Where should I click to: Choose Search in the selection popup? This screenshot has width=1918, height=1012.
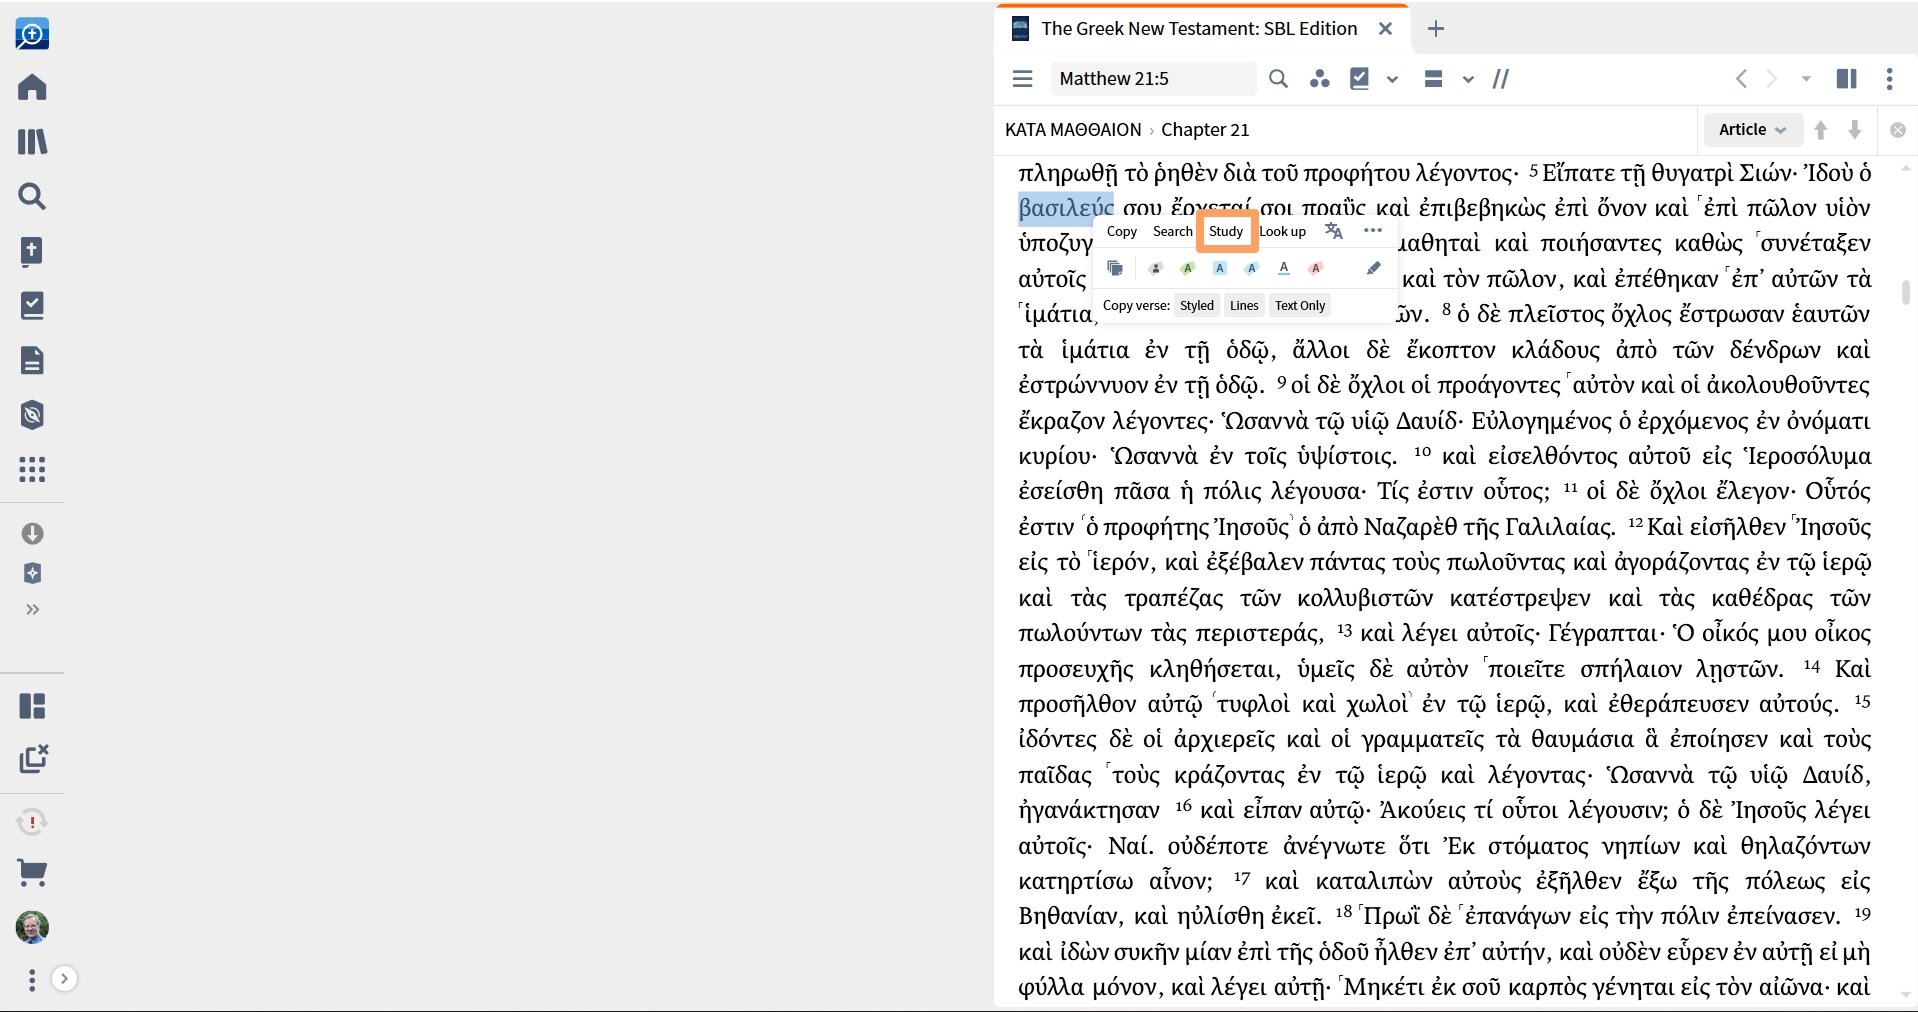1173,231
